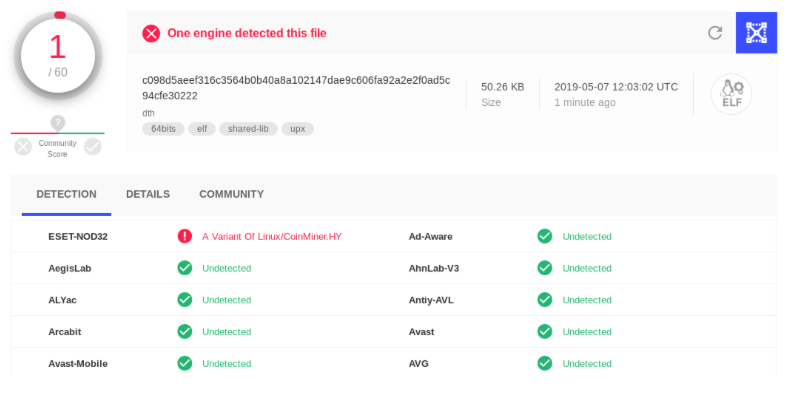Click the 64bits tag

click(x=163, y=129)
